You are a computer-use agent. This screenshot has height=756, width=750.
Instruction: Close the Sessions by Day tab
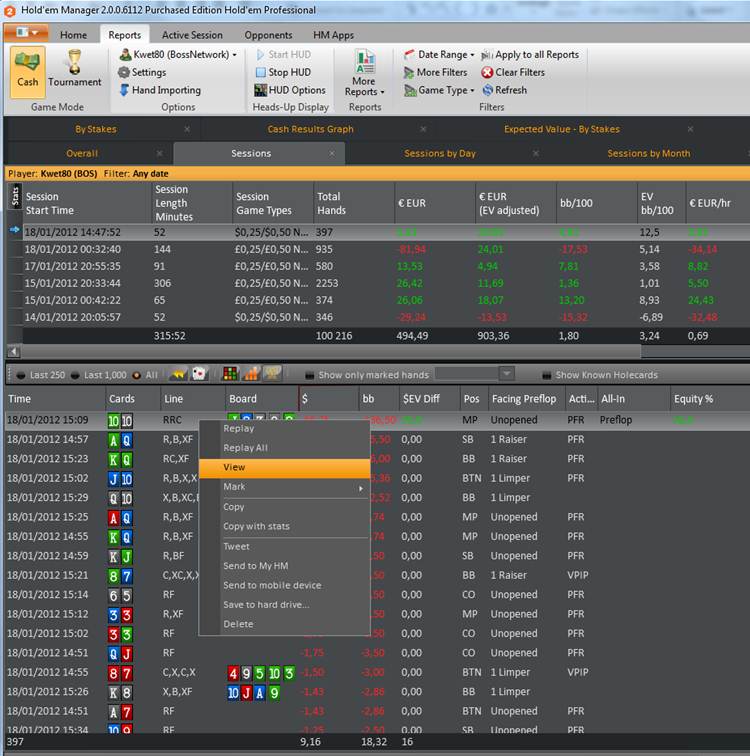pyautogui.click(x=536, y=153)
